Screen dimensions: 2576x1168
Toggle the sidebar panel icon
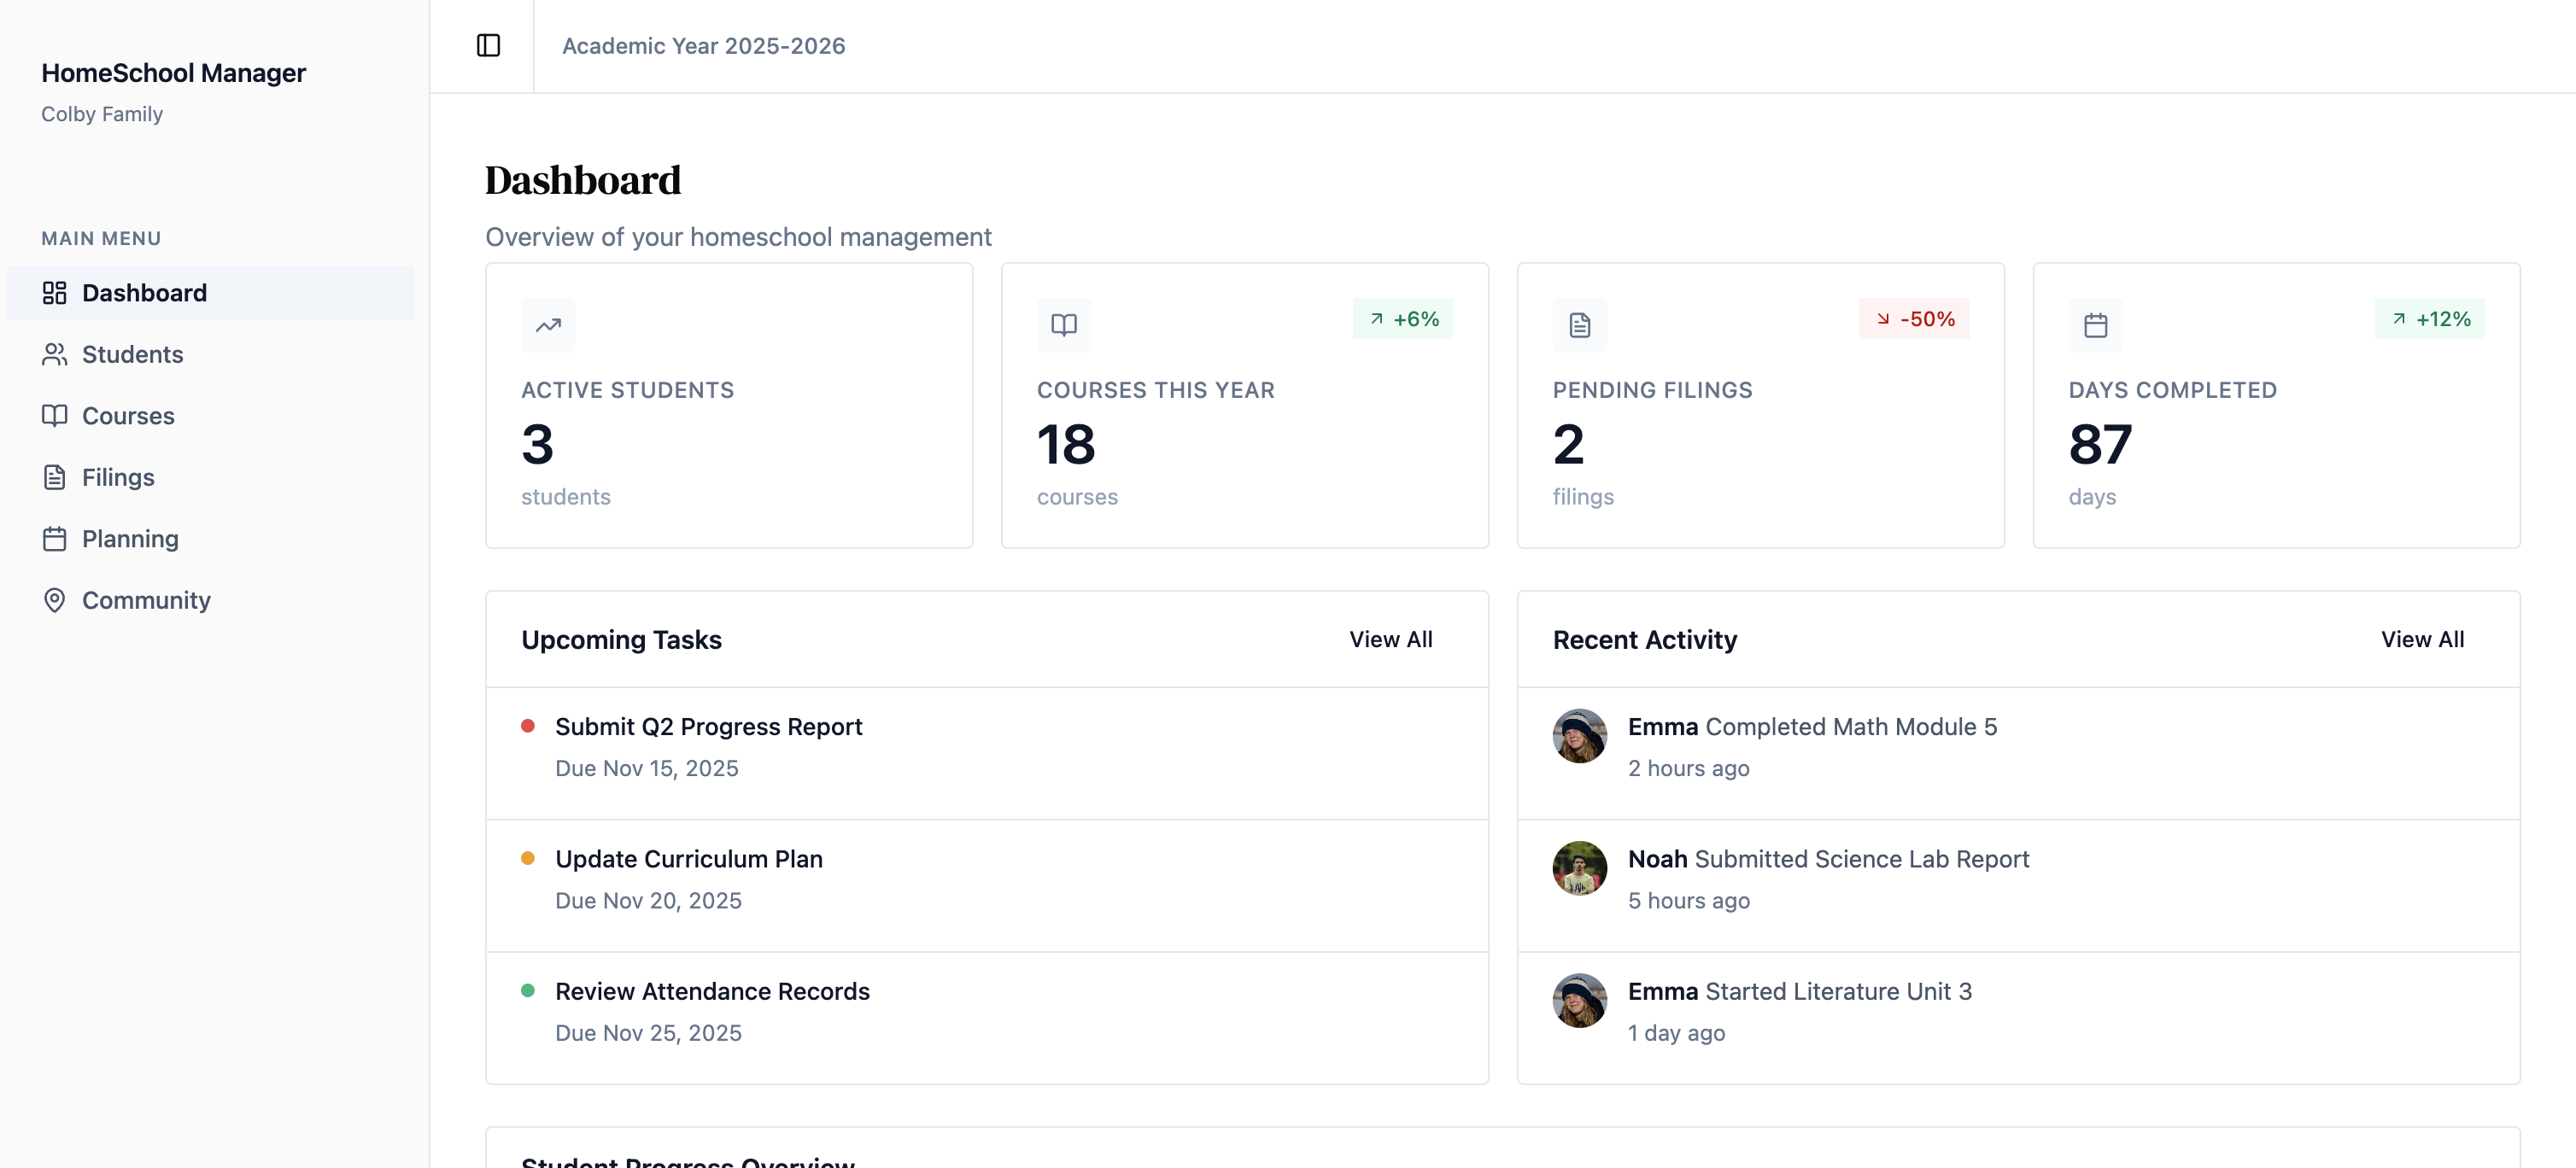pyautogui.click(x=488, y=46)
